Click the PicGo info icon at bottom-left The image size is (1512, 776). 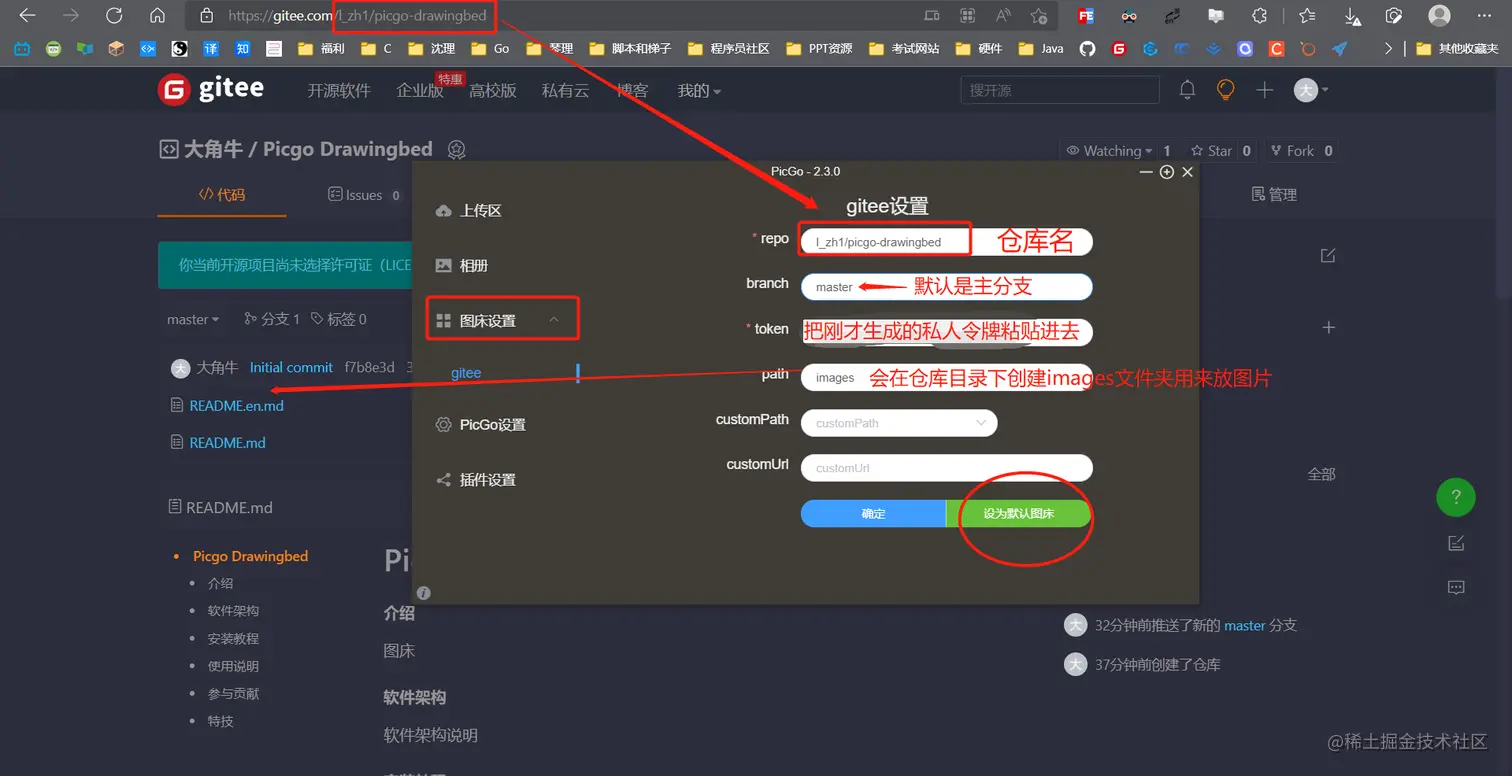click(423, 592)
